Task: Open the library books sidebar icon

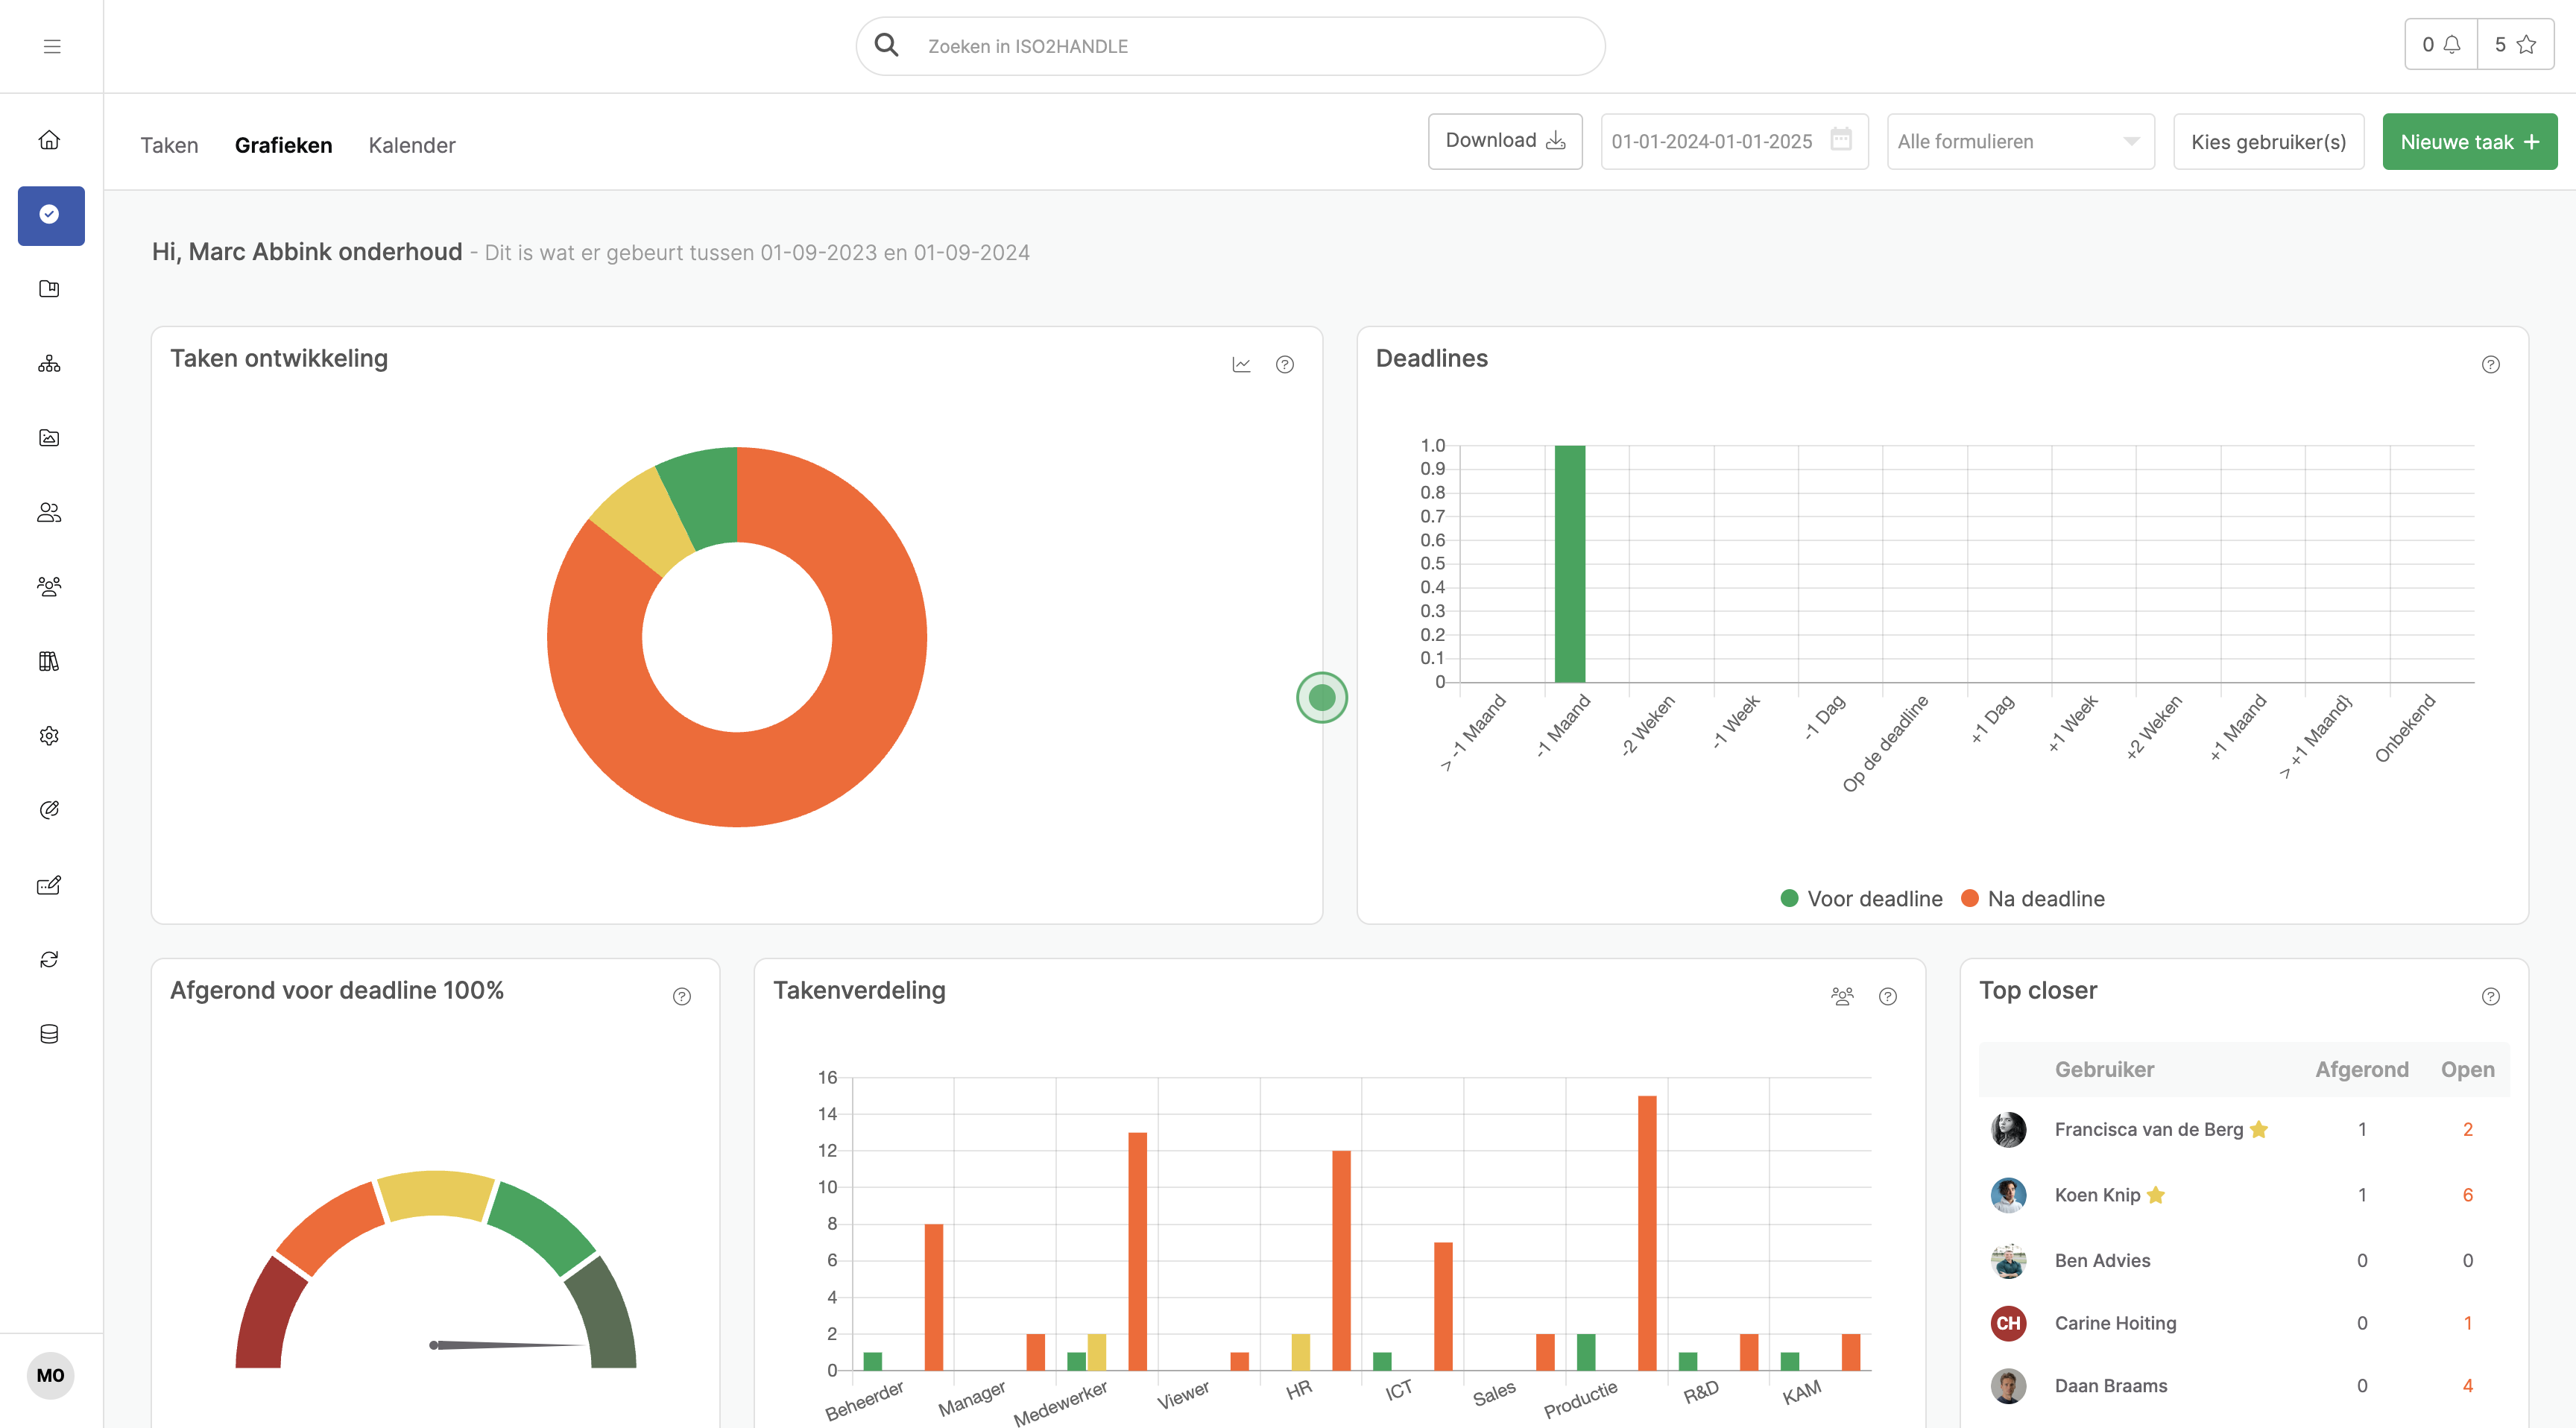Action: coord(49,661)
